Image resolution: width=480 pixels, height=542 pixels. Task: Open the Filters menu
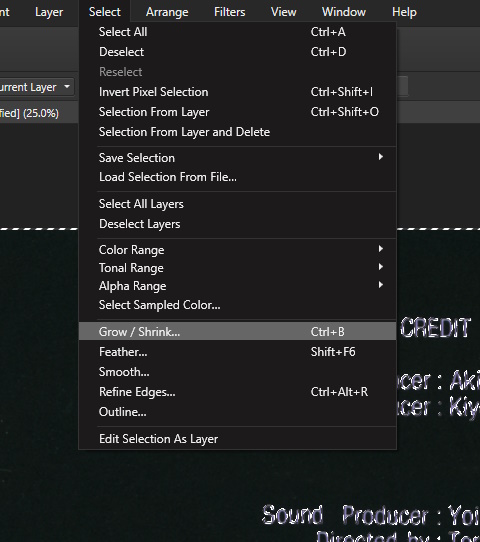pos(229,12)
